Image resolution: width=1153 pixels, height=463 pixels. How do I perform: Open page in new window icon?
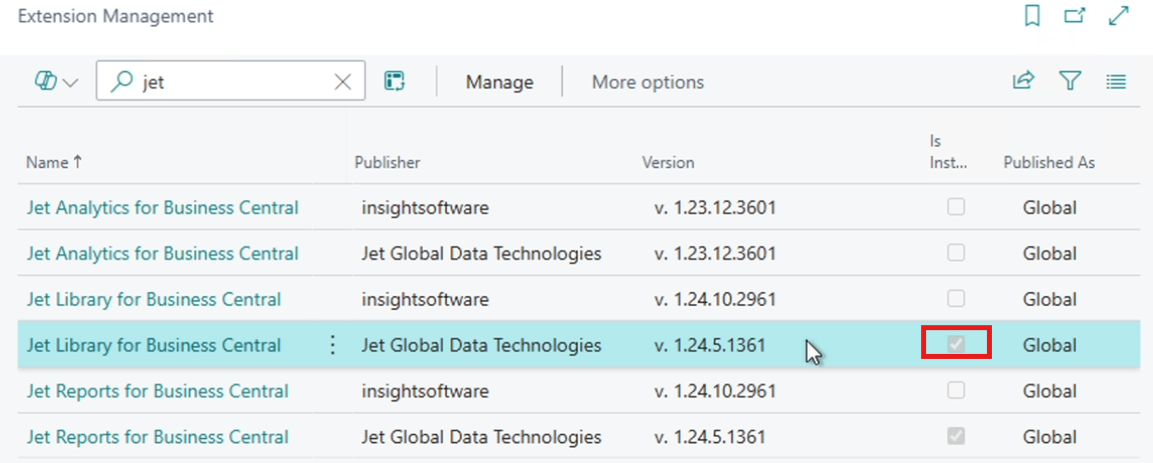[x=1075, y=16]
